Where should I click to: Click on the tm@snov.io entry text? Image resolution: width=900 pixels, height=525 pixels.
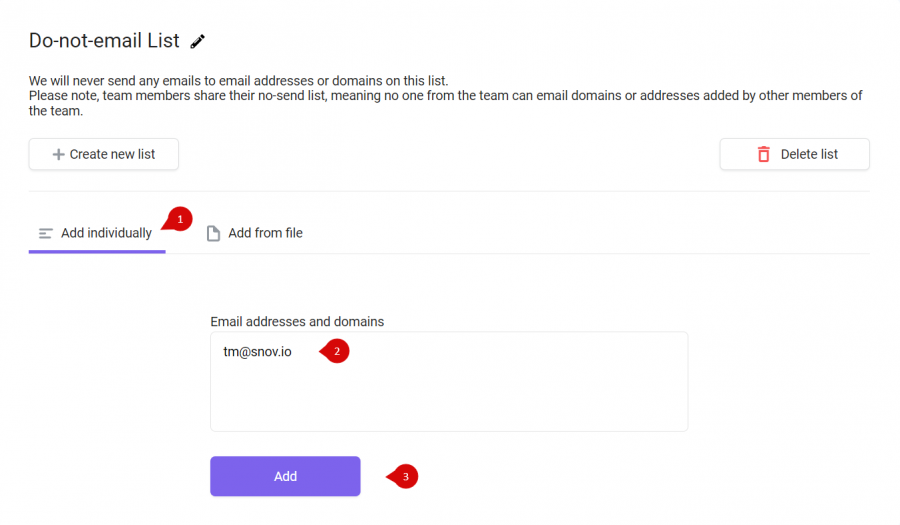257,352
